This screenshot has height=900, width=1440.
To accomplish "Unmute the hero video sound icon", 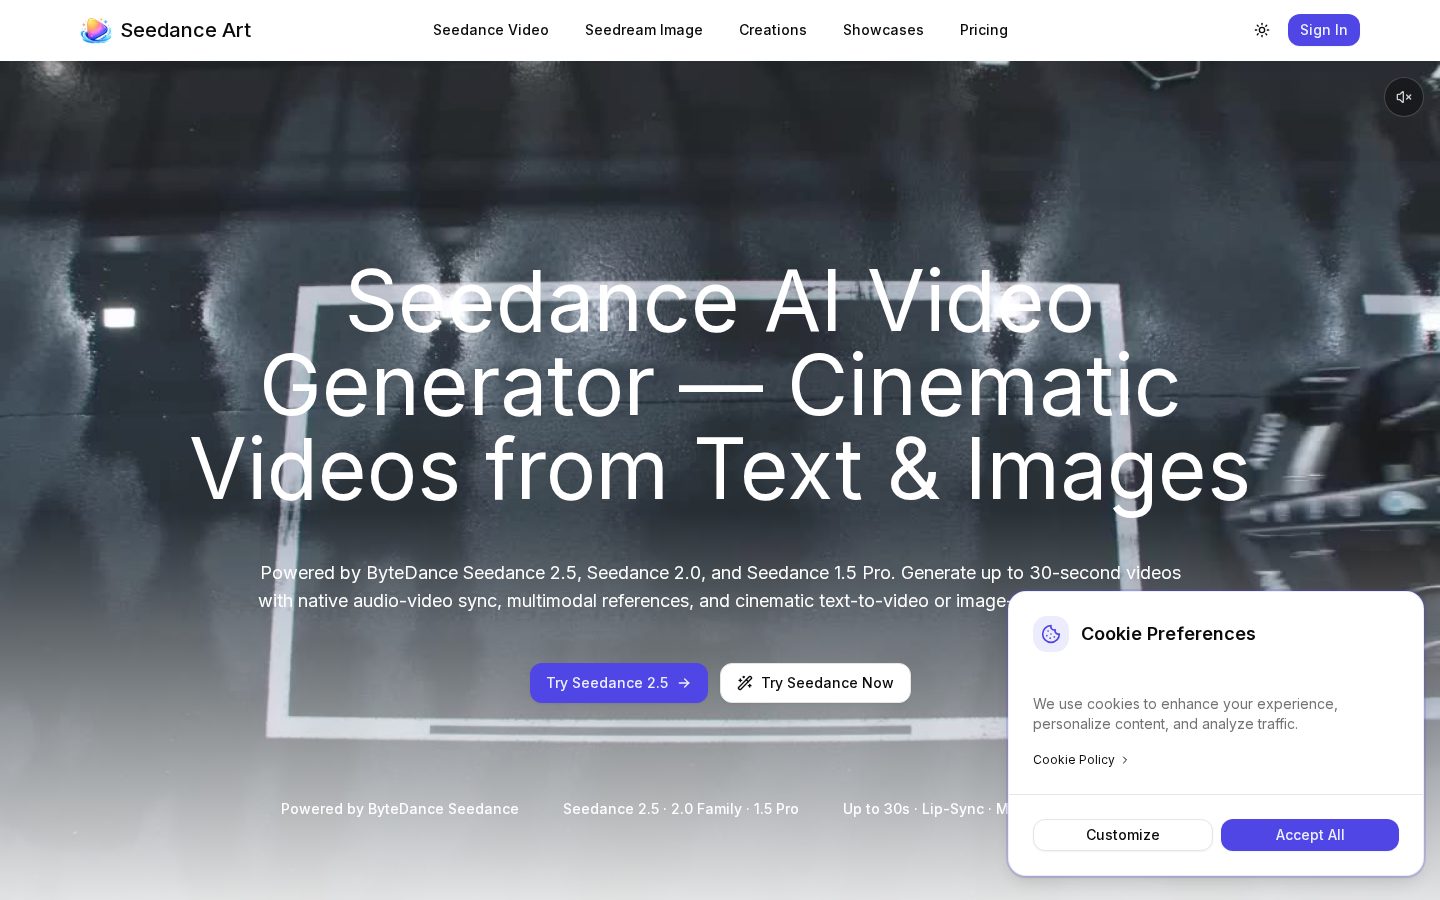I will (x=1404, y=97).
